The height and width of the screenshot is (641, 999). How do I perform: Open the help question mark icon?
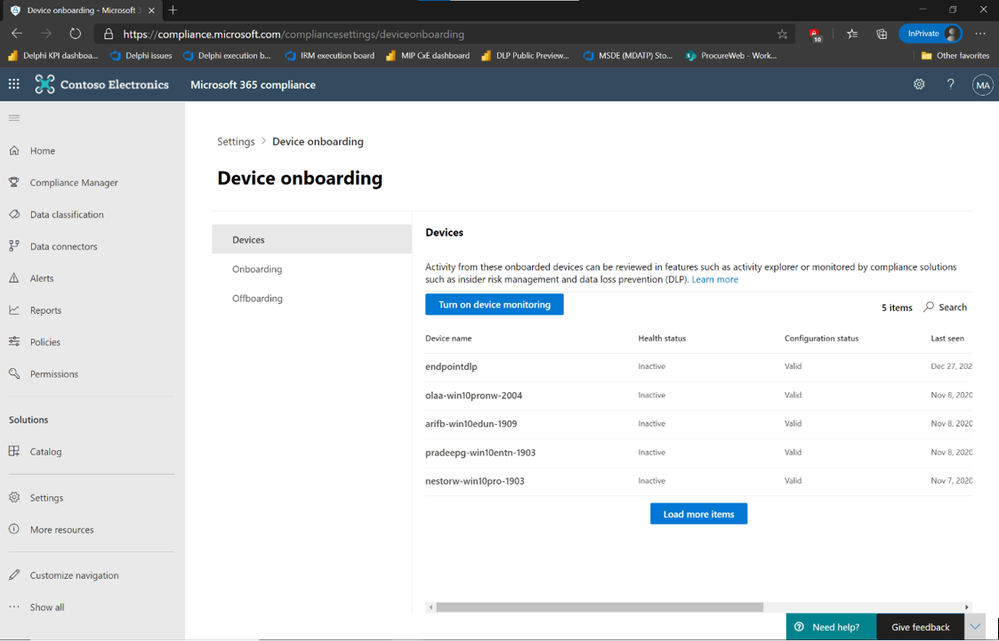point(951,84)
